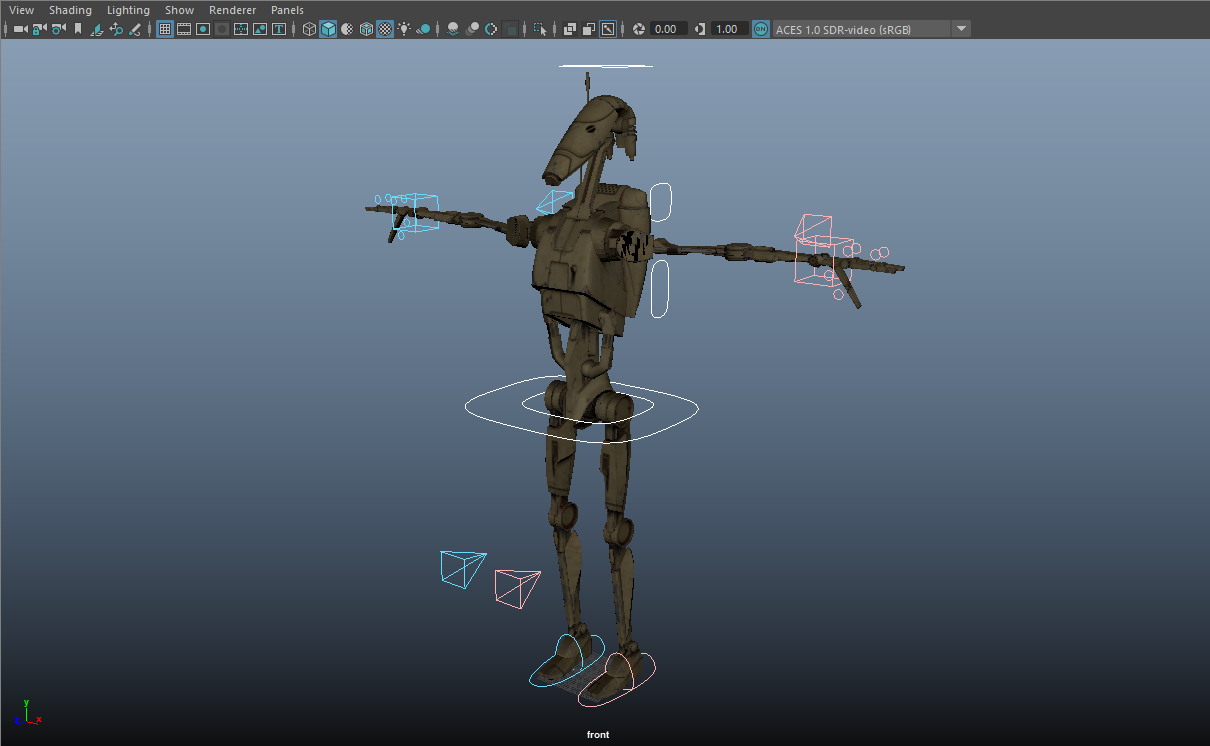Toggle the Safe Action overlay
Viewport: 1210px width, 746px height.
pyautogui.click(x=260, y=29)
